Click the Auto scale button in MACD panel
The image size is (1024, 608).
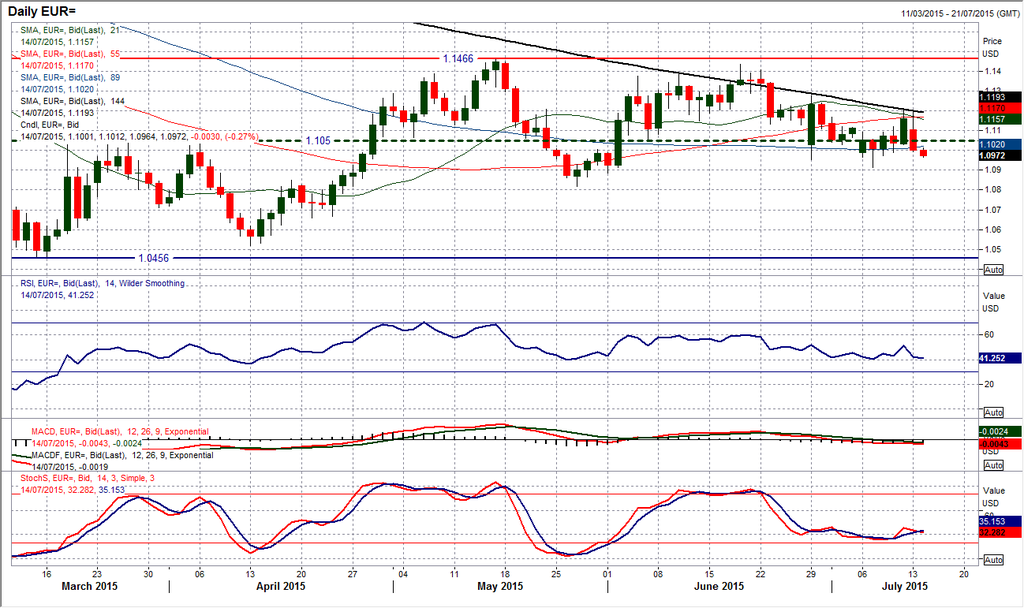[x=993, y=466]
